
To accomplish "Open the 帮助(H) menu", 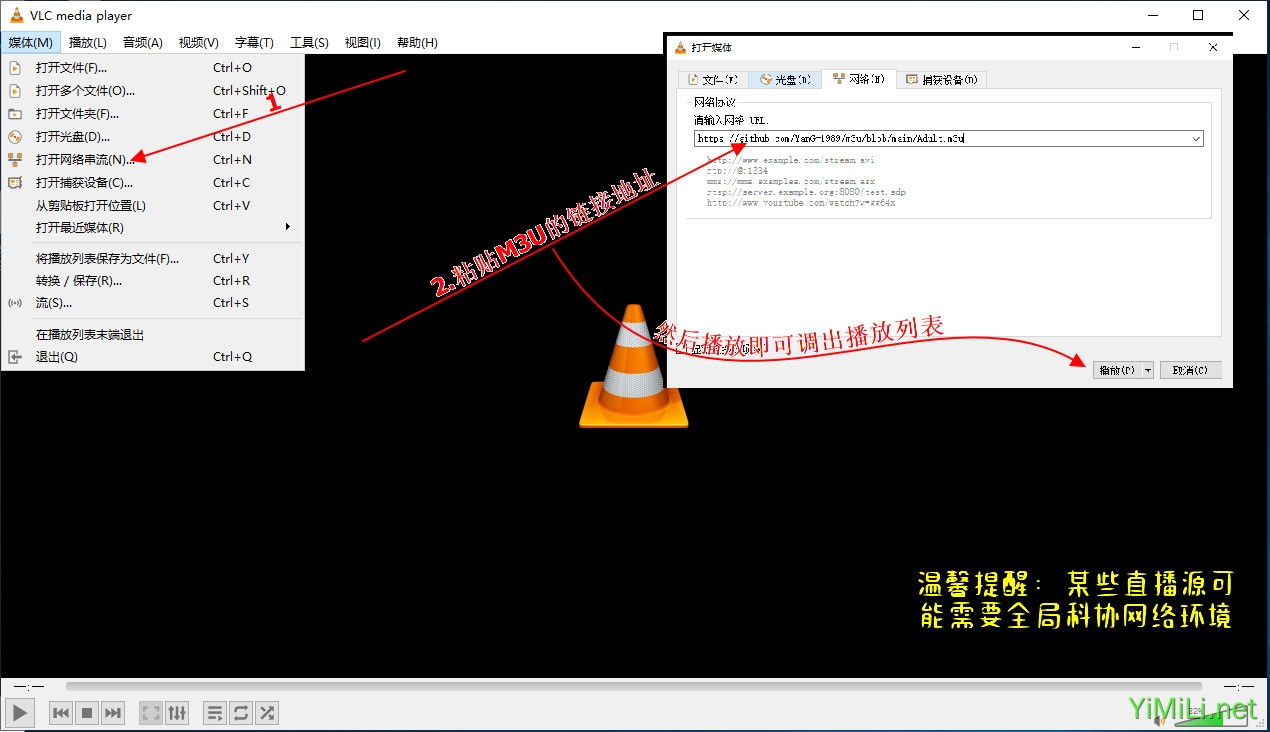I will pos(417,42).
